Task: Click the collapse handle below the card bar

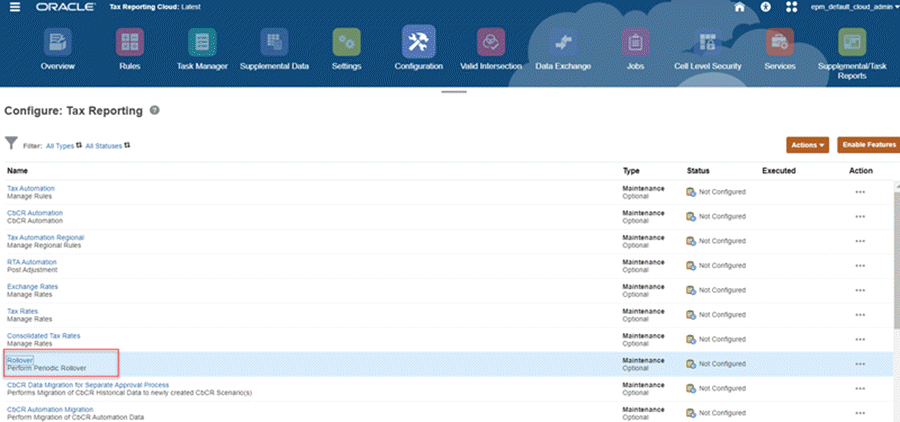Action: pos(454,91)
